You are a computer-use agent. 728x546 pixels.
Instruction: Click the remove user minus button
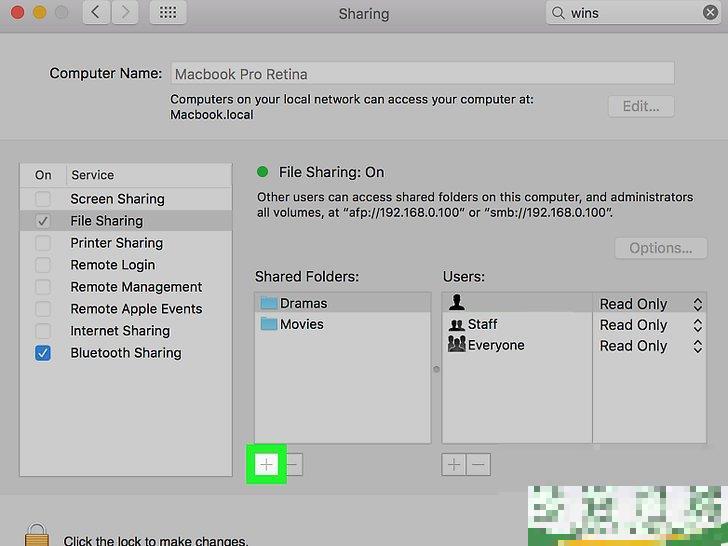[x=479, y=465]
